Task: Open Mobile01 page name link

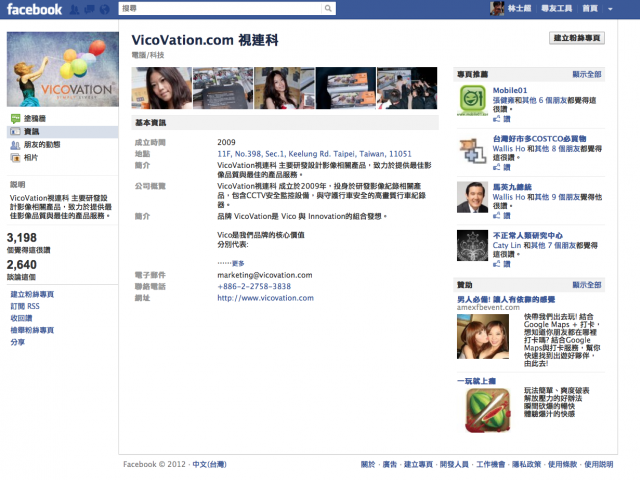Action: 510,90
